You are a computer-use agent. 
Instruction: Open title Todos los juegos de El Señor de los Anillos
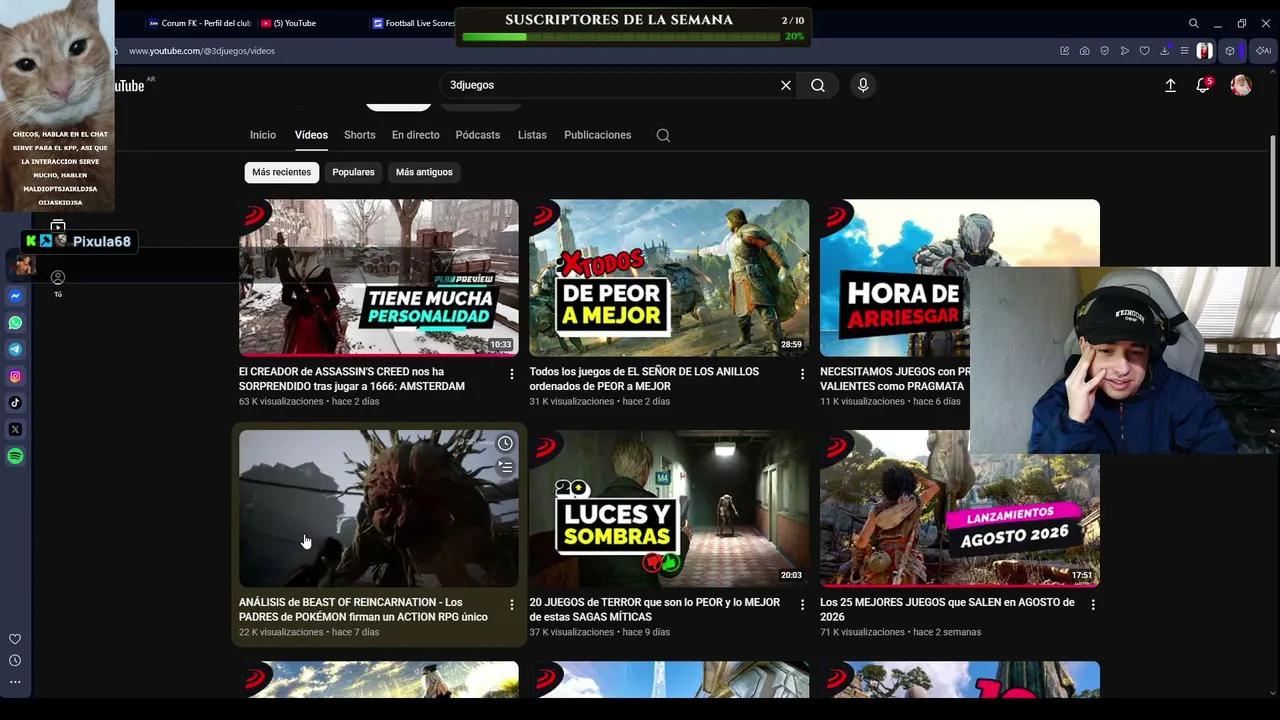644,379
